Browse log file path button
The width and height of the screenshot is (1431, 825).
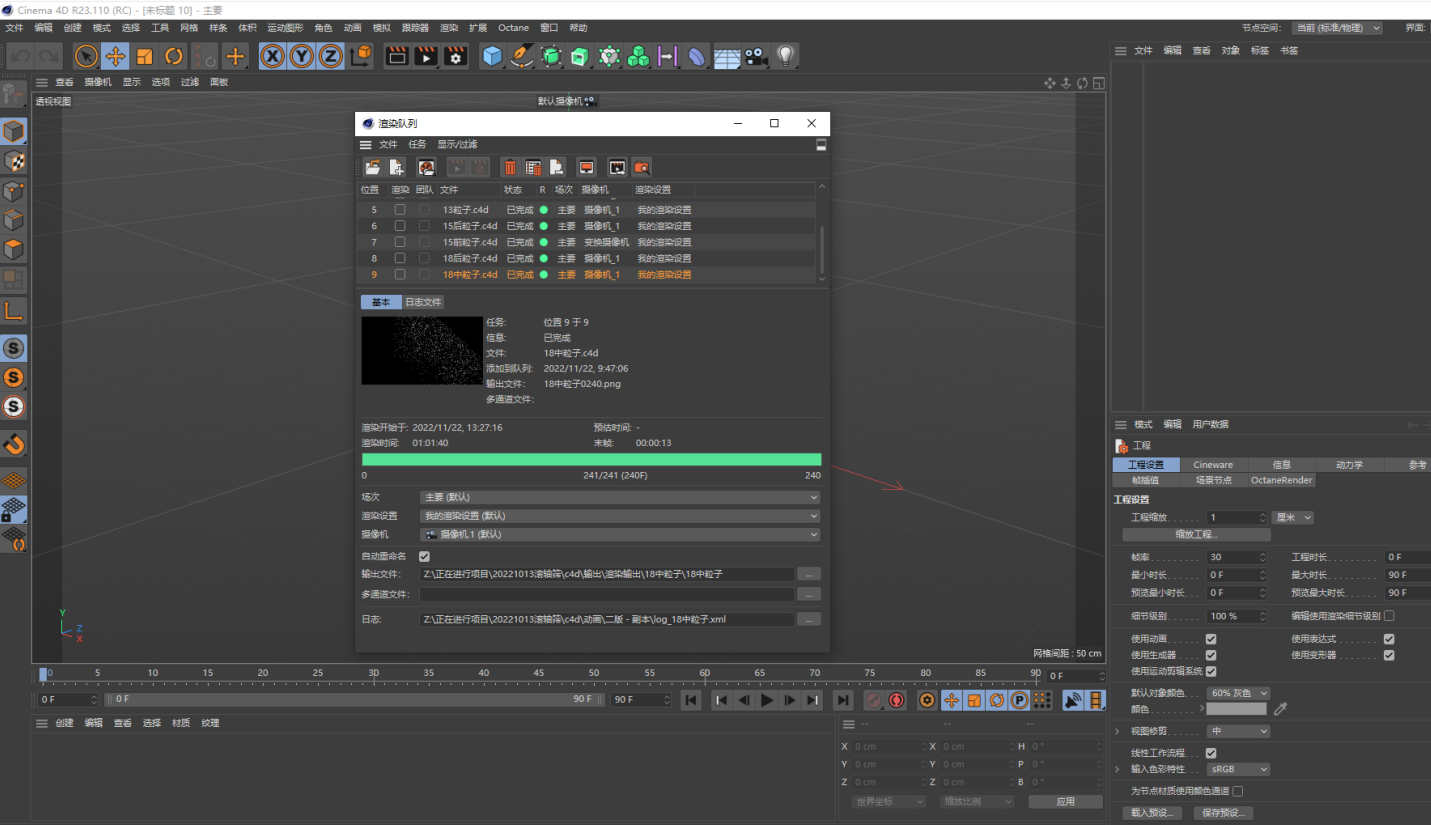[x=809, y=620]
